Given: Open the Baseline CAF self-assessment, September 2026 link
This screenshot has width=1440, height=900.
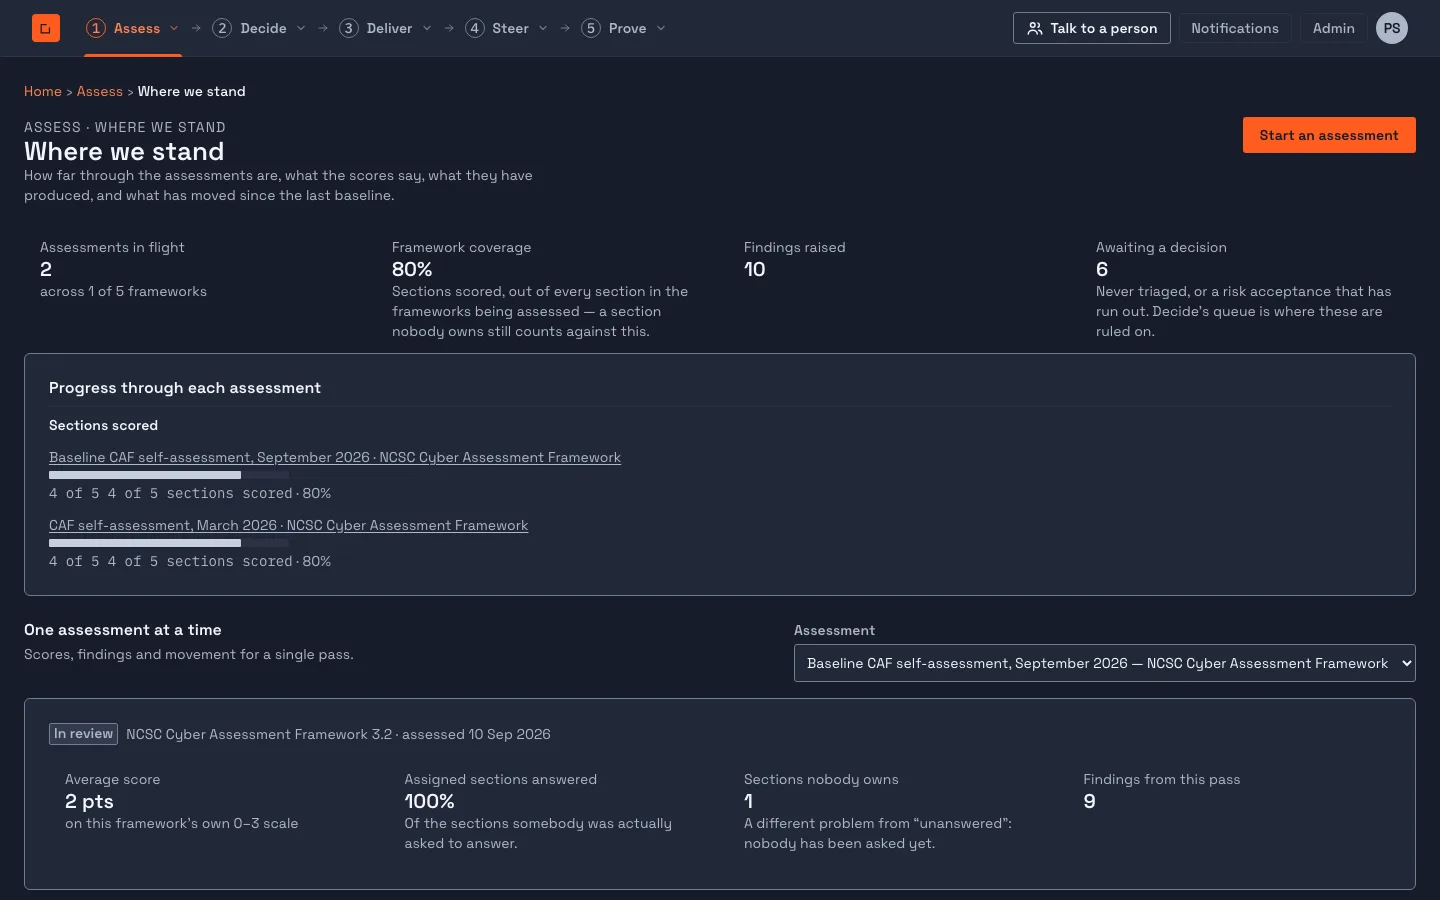Looking at the screenshot, I should 335,457.
